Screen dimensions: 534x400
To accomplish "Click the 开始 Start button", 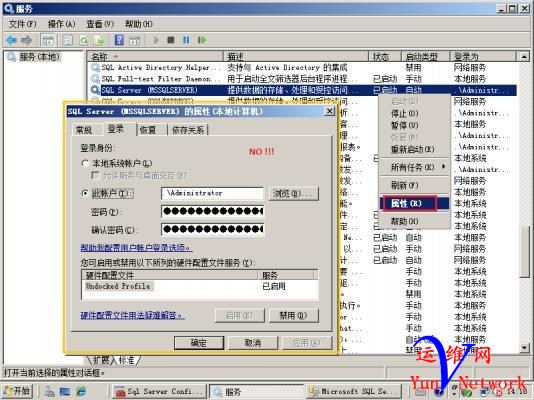I will pyautogui.click(x=17, y=391).
